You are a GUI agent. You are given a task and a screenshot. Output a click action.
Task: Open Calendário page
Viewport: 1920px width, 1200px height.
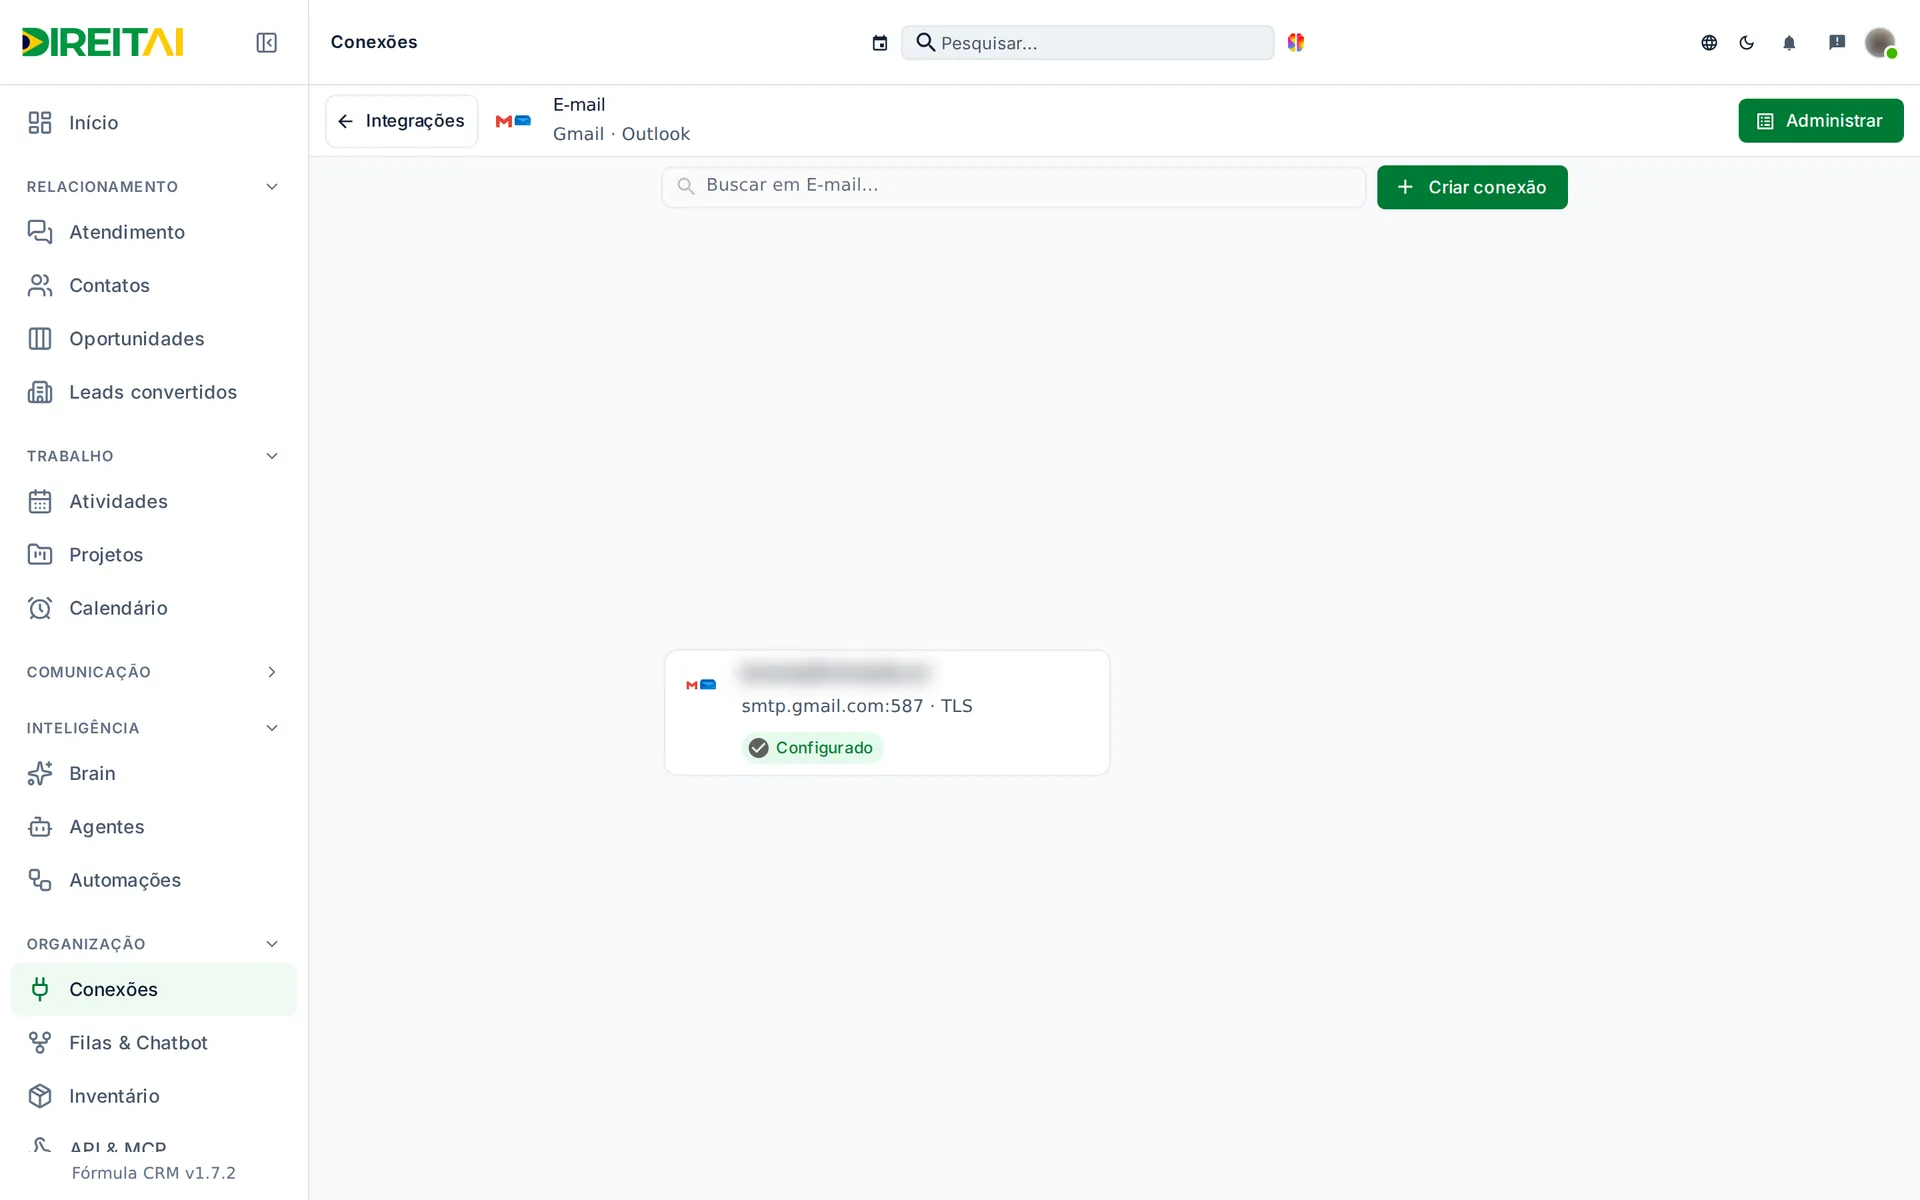point(154,608)
